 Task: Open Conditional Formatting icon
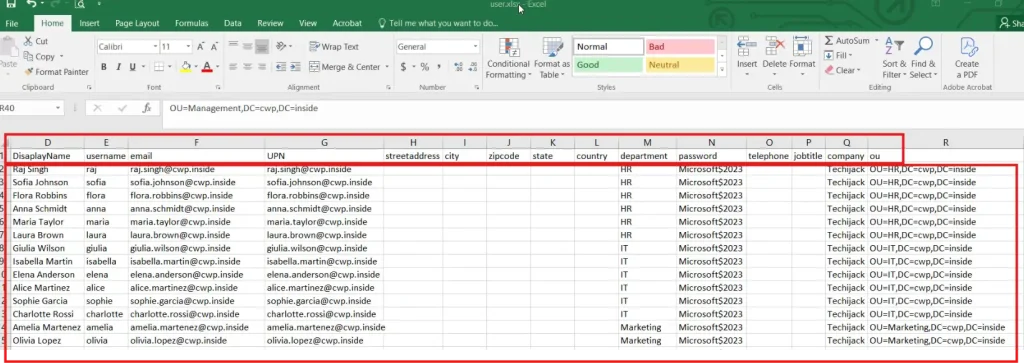tap(509, 48)
